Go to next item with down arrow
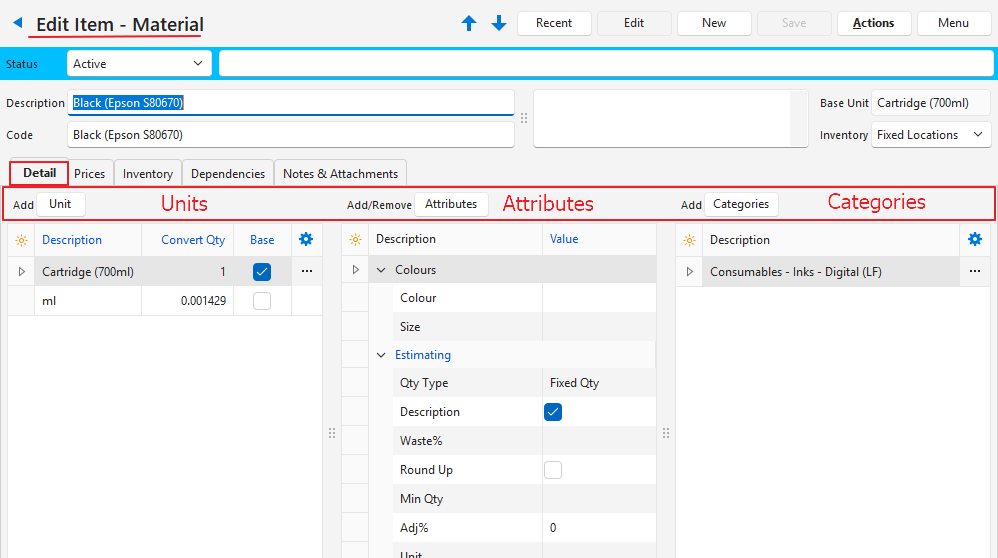 [499, 23]
